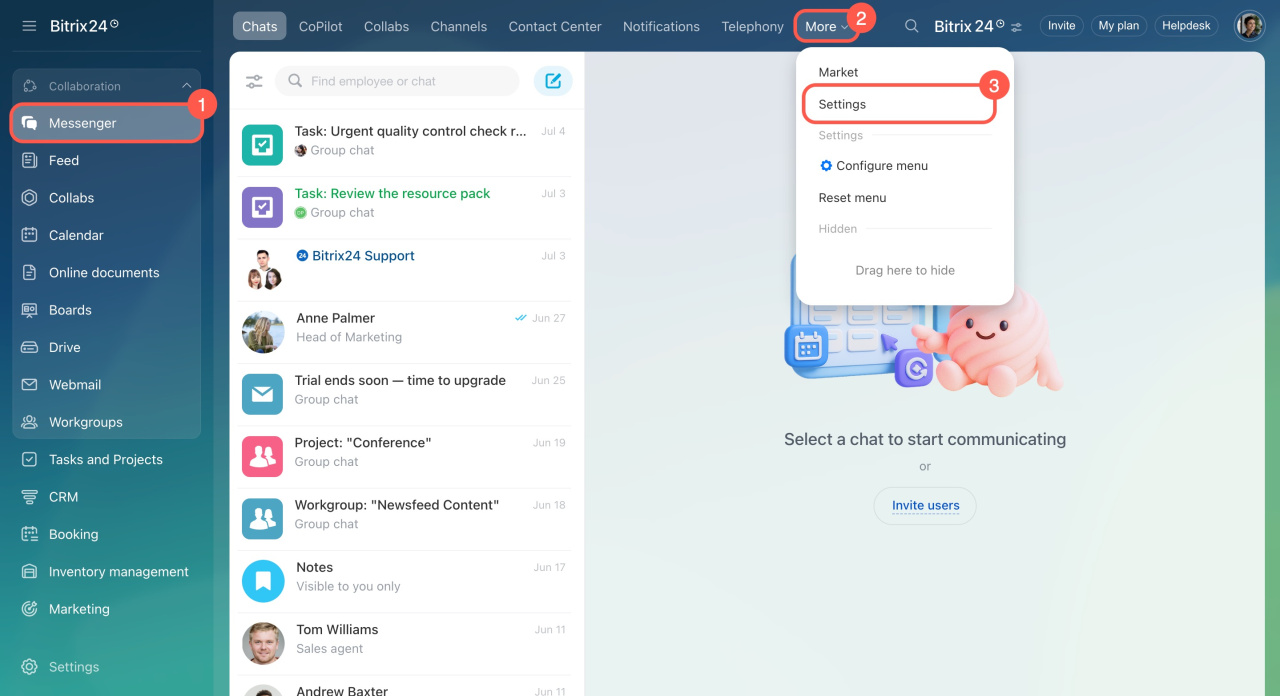Open the Urgent quality control check task chat
The height and width of the screenshot is (696, 1280).
407,146
